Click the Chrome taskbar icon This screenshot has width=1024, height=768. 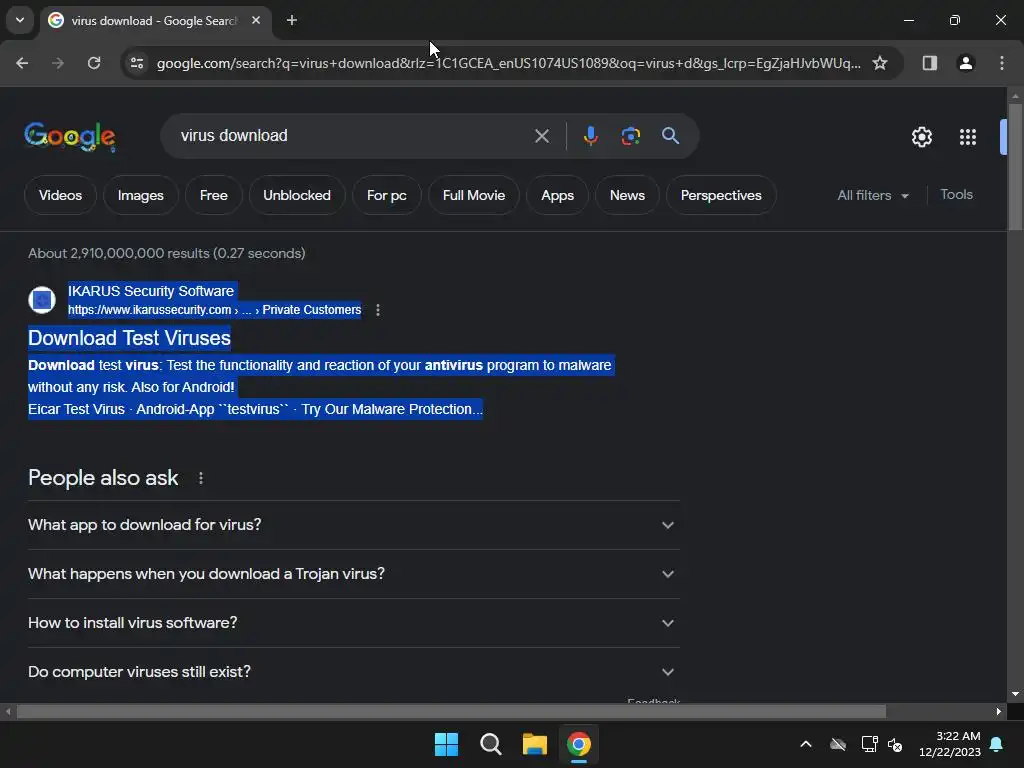(579, 744)
